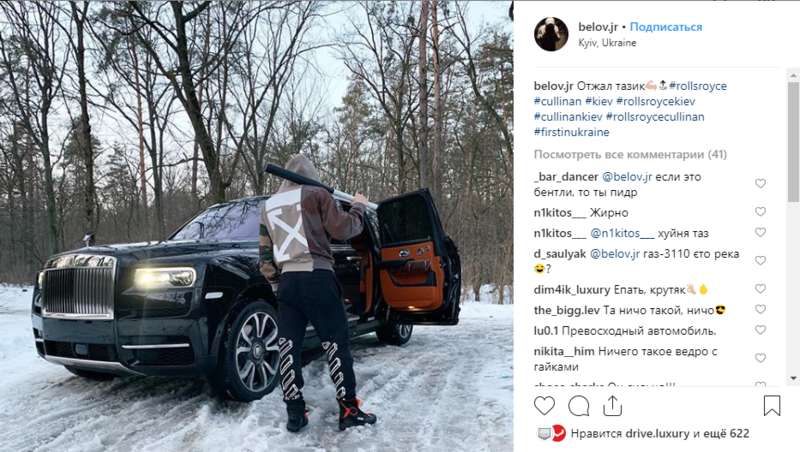Open the belov.jr profile avatar
The width and height of the screenshot is (800, 452).
[551, 34]
